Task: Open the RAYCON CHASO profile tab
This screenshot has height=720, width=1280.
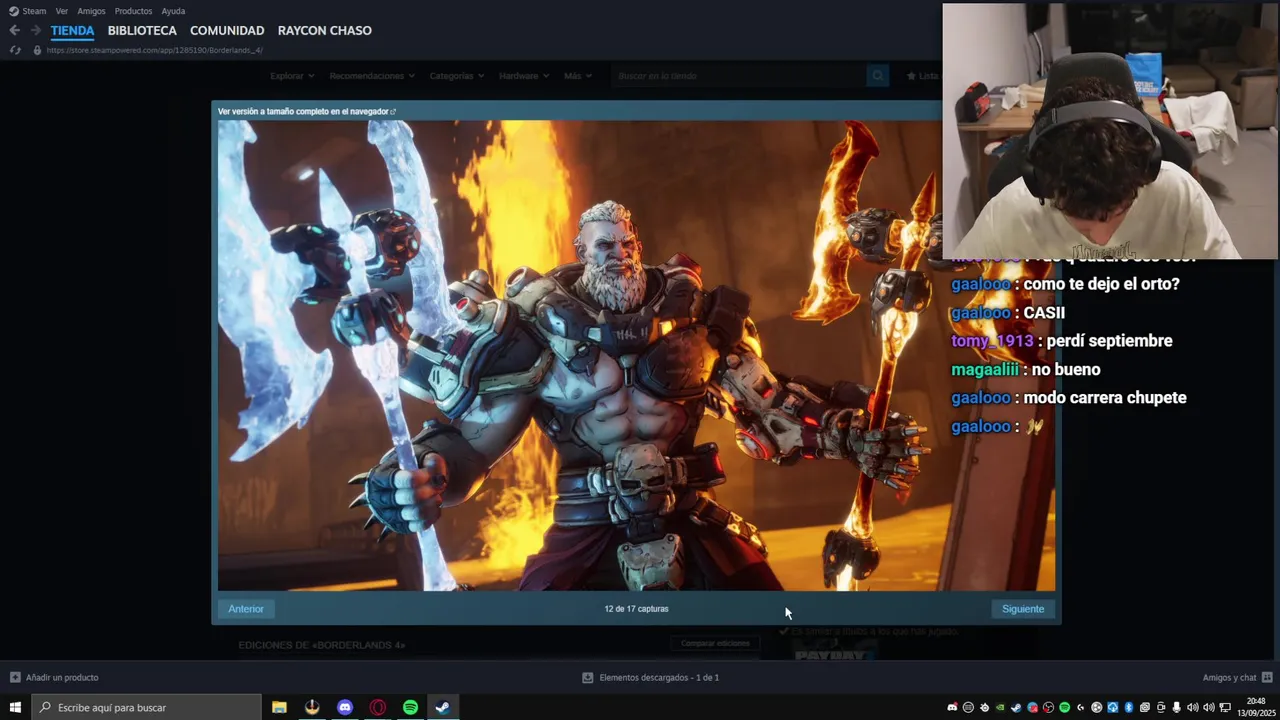Action: click(x=324, y=30)
